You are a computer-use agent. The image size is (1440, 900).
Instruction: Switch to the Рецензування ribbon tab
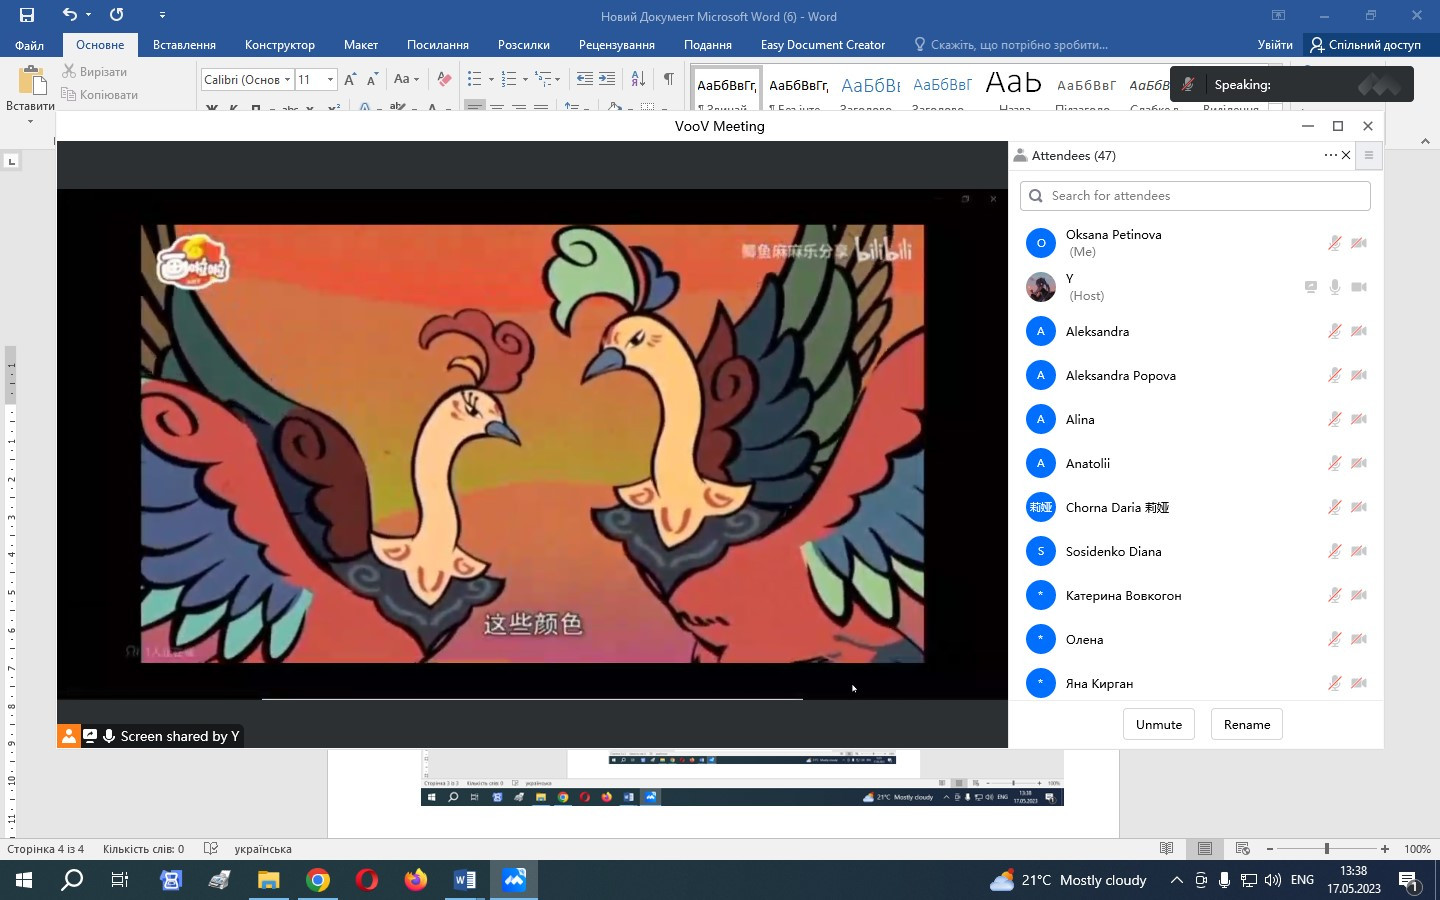tap(617, 45)
